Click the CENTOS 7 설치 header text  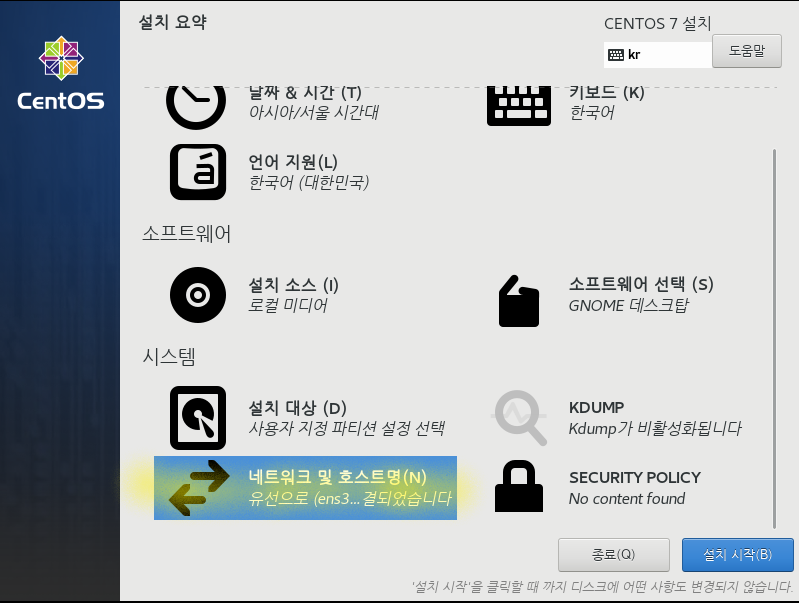click(657, 23)
